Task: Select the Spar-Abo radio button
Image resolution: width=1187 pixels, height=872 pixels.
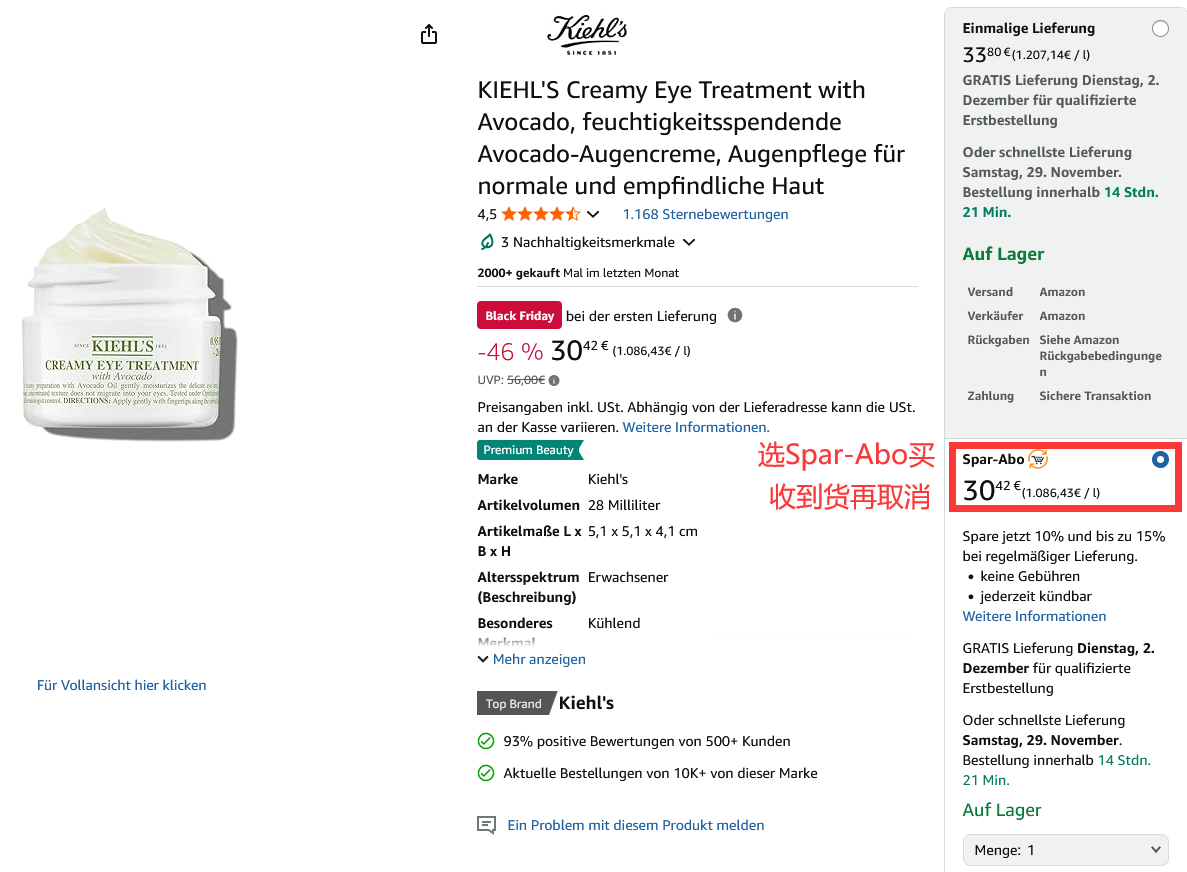Action: click(1160, 460)
